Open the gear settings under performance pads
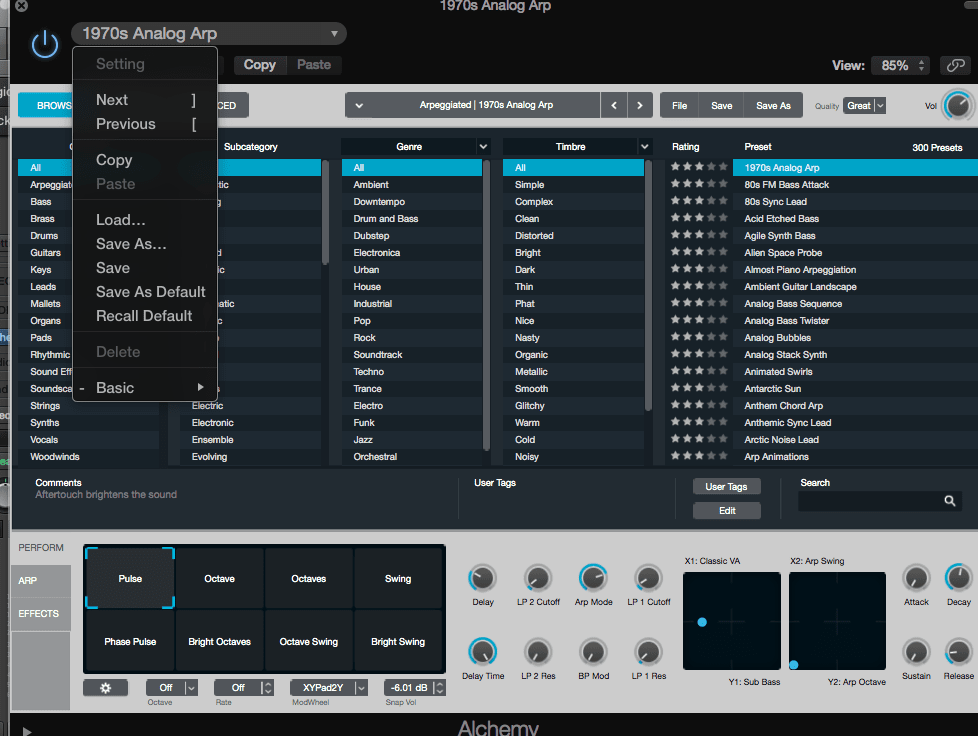Image resolution: width=978 pixels, height=736 pixels. pyautogui.click(x=105, y=687)
